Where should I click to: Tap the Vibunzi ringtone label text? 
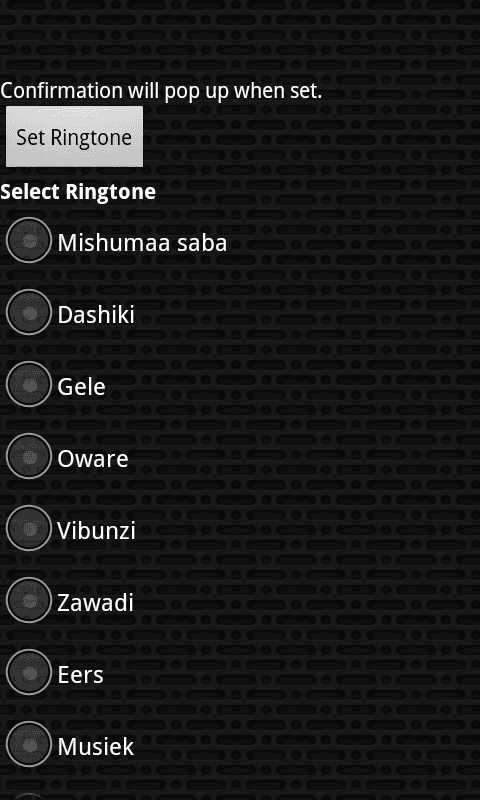coord(96,531)
